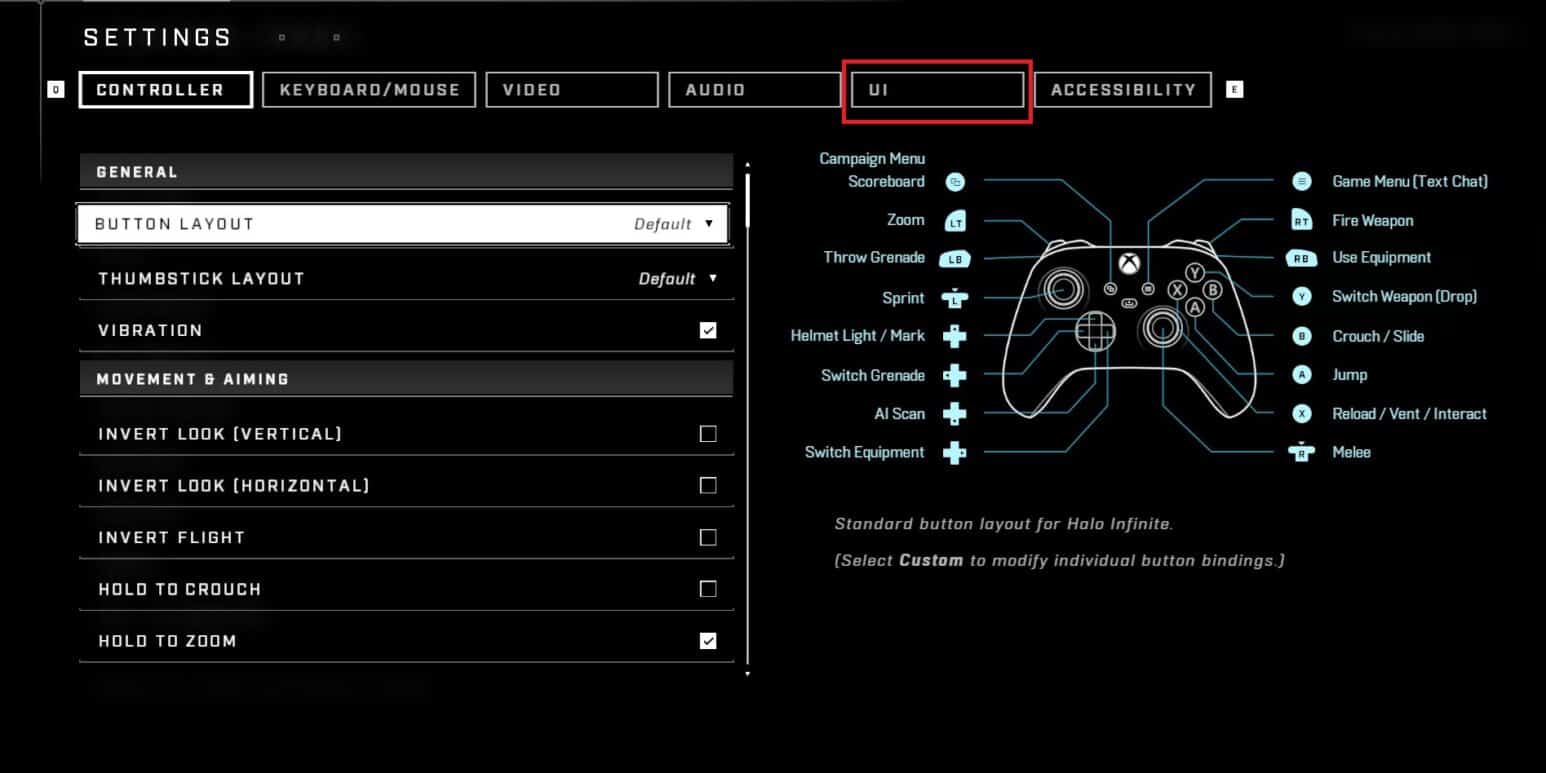This screenshot has height=773, width=1546.
Task: Click the 'Helmet Light / Mark' label
Action: (x=858, y=336)
